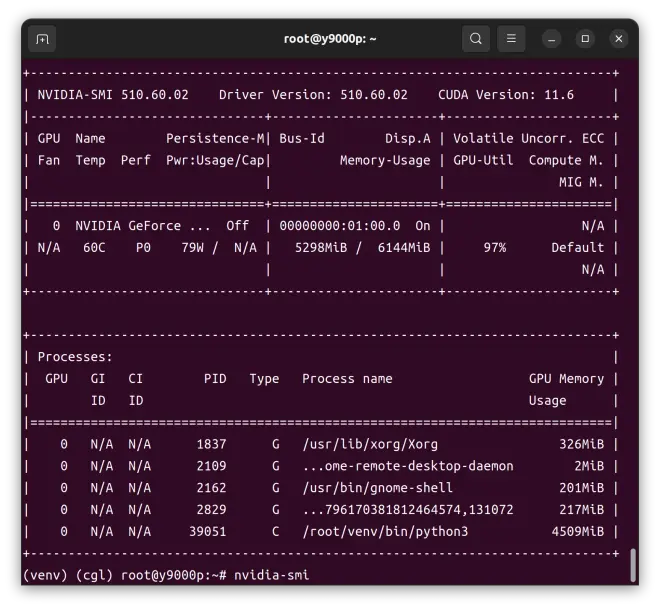Click the bus id 00000000:01:00.0

tap(340, 226)
